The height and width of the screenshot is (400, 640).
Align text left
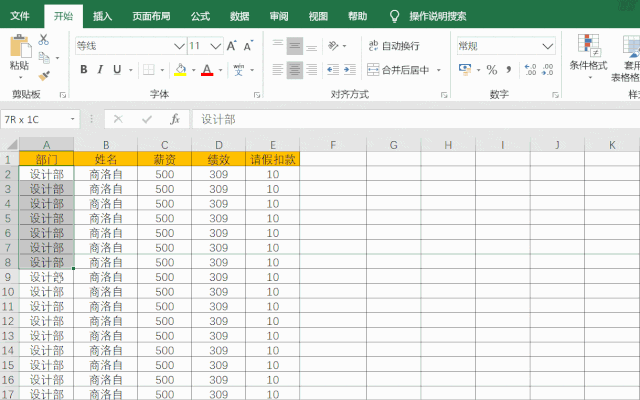coord(278,70)
